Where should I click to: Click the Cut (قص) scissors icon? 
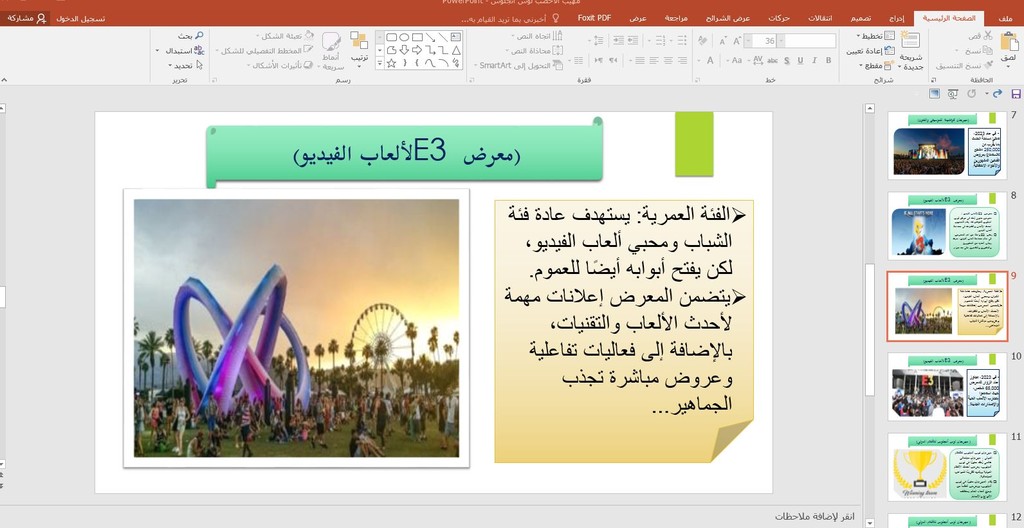pyautogui.click(x=988, y=35)
